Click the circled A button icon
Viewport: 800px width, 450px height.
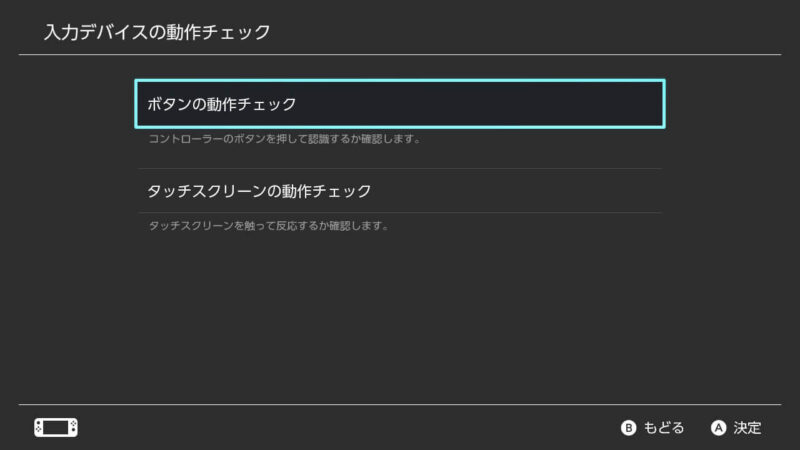718,428
